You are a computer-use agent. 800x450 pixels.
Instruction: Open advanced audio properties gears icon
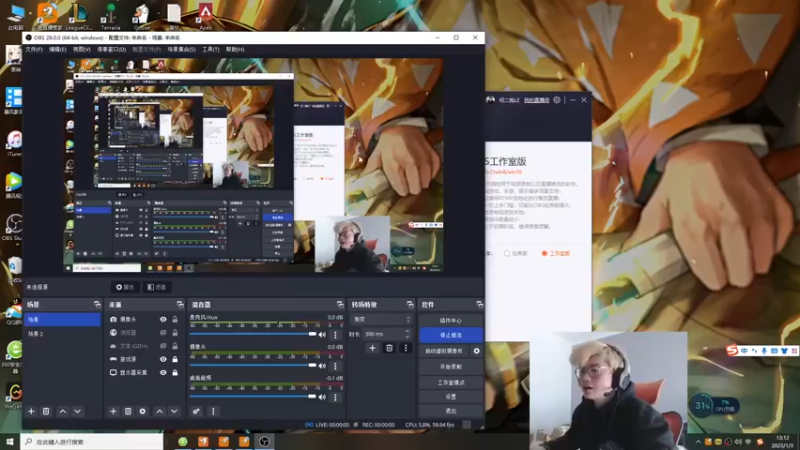[196, 411]
